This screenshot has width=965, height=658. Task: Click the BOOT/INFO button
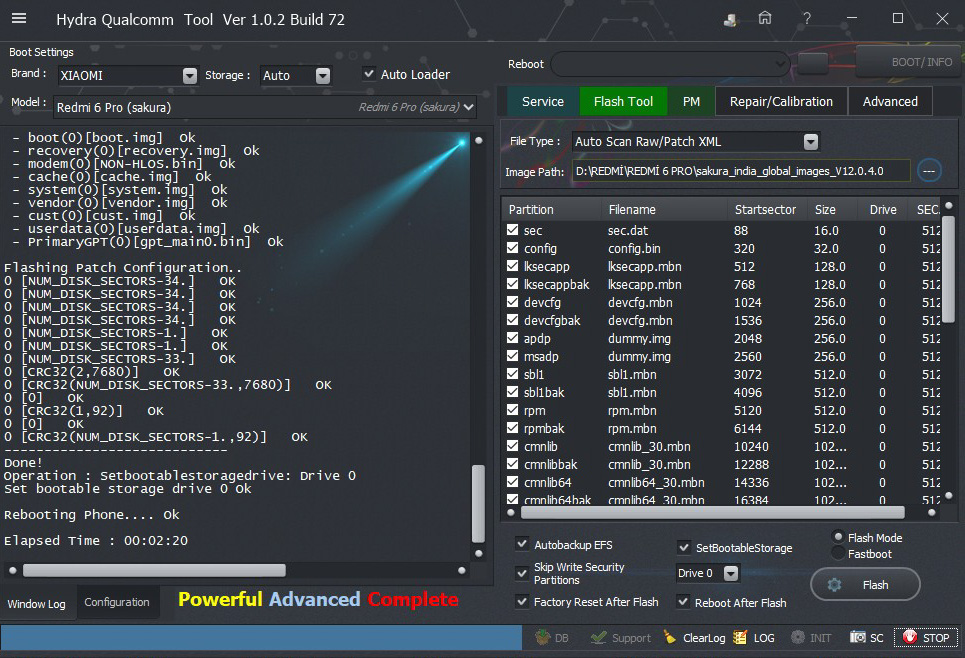(909, 62)
